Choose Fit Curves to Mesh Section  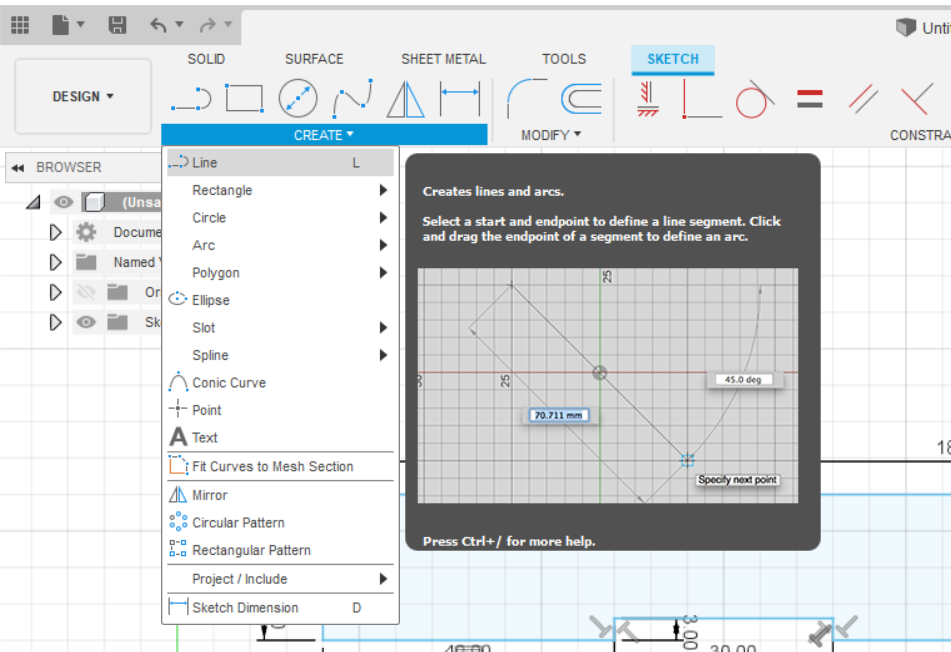click(280, 466)
